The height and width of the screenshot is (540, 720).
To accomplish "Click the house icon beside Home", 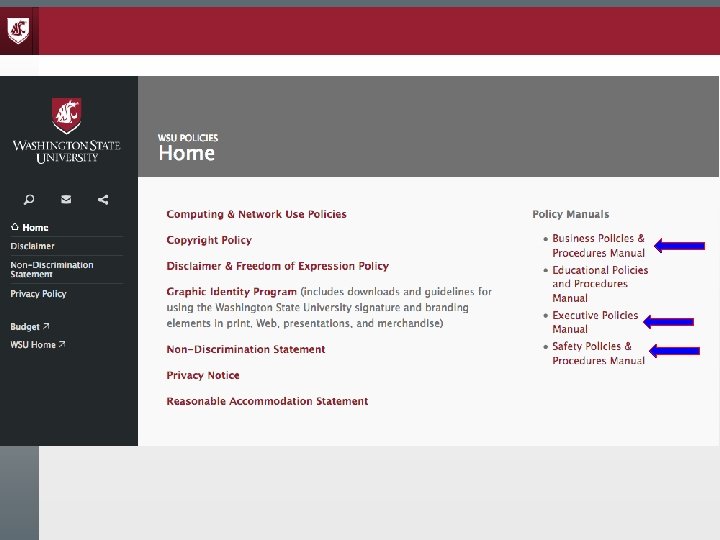I will tap(15, 227).
